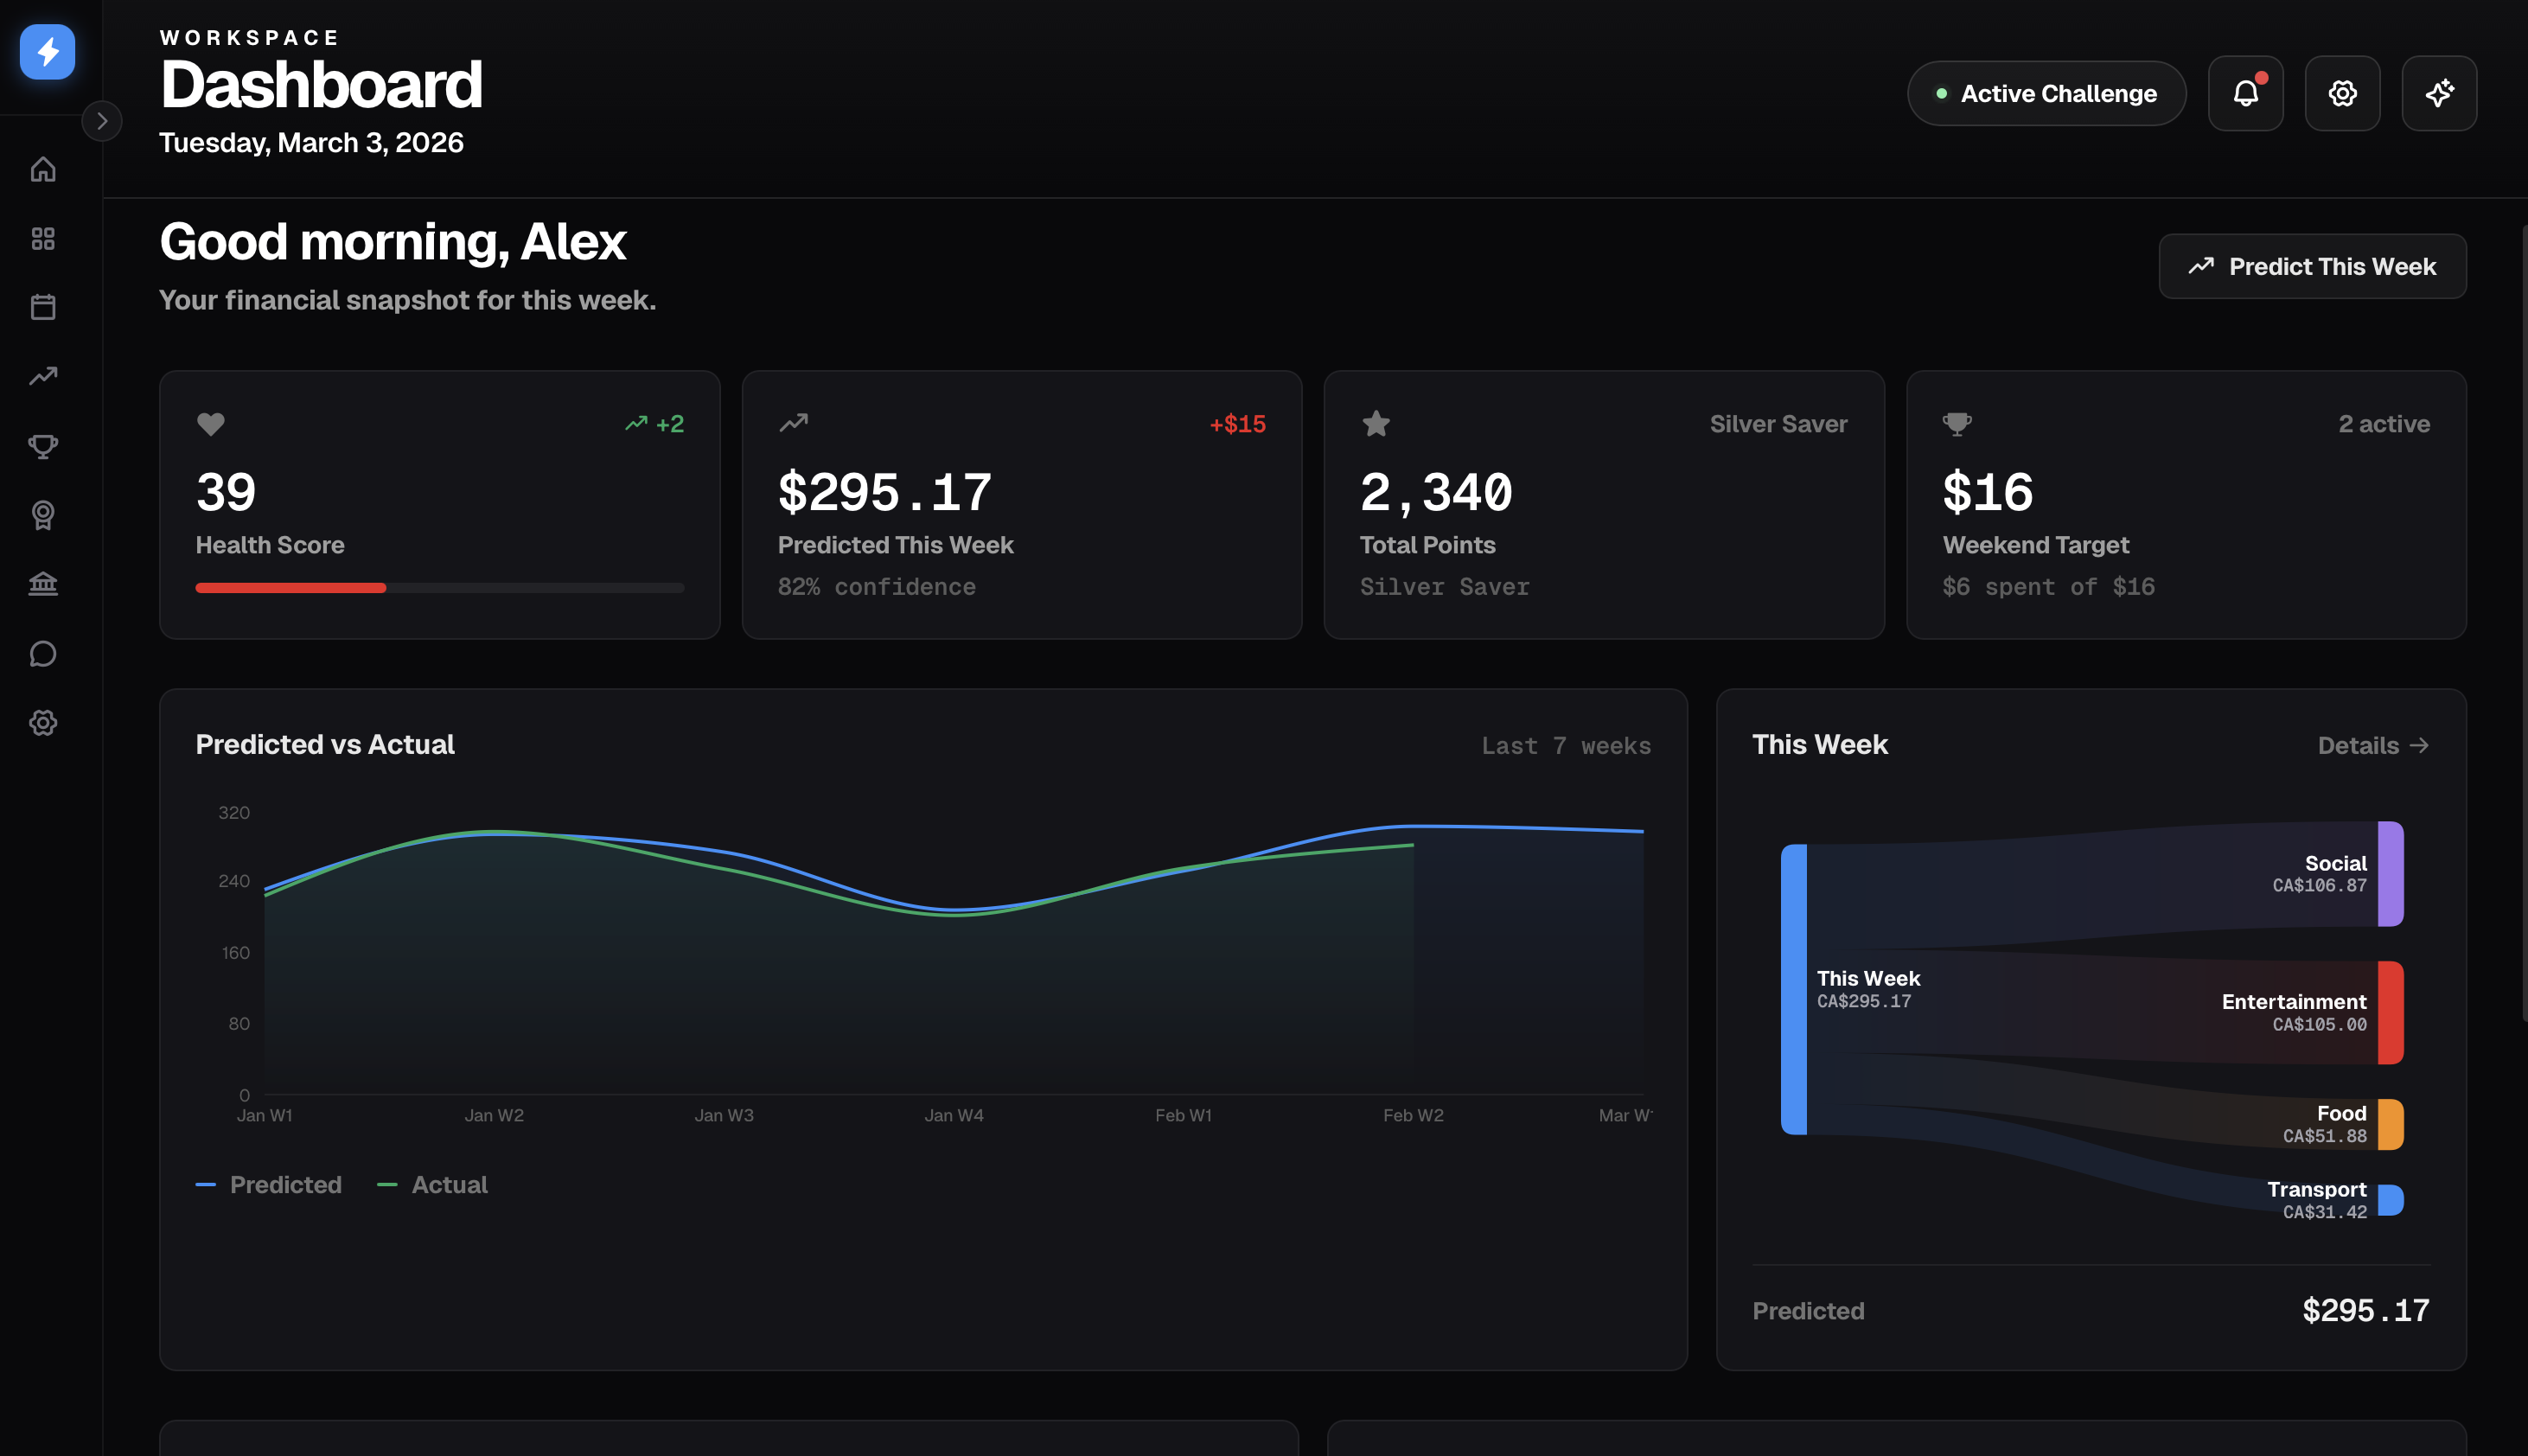Expand the sidebar with chevron arrow

[102, 121]
